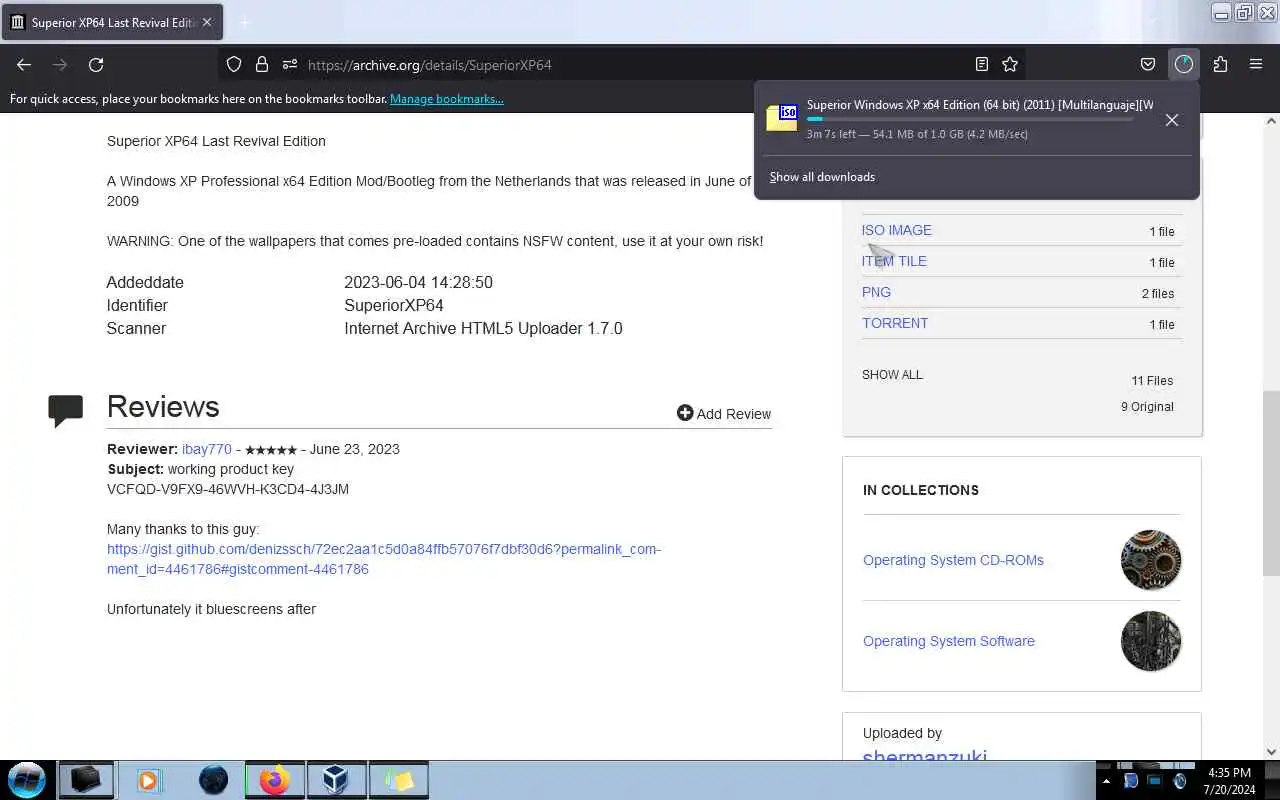Open the Action Center flag tray icon
1280x800 pixels.
pyautogui.click(x=1131, y=781)
